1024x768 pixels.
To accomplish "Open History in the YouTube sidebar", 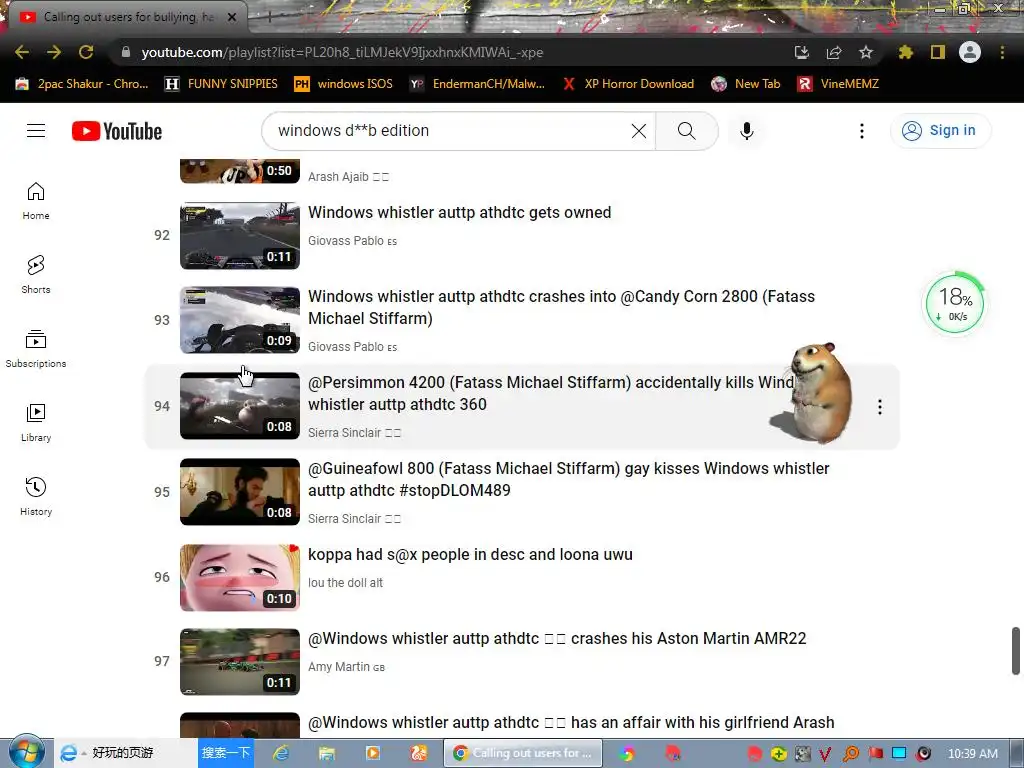I will pos(36,497).
